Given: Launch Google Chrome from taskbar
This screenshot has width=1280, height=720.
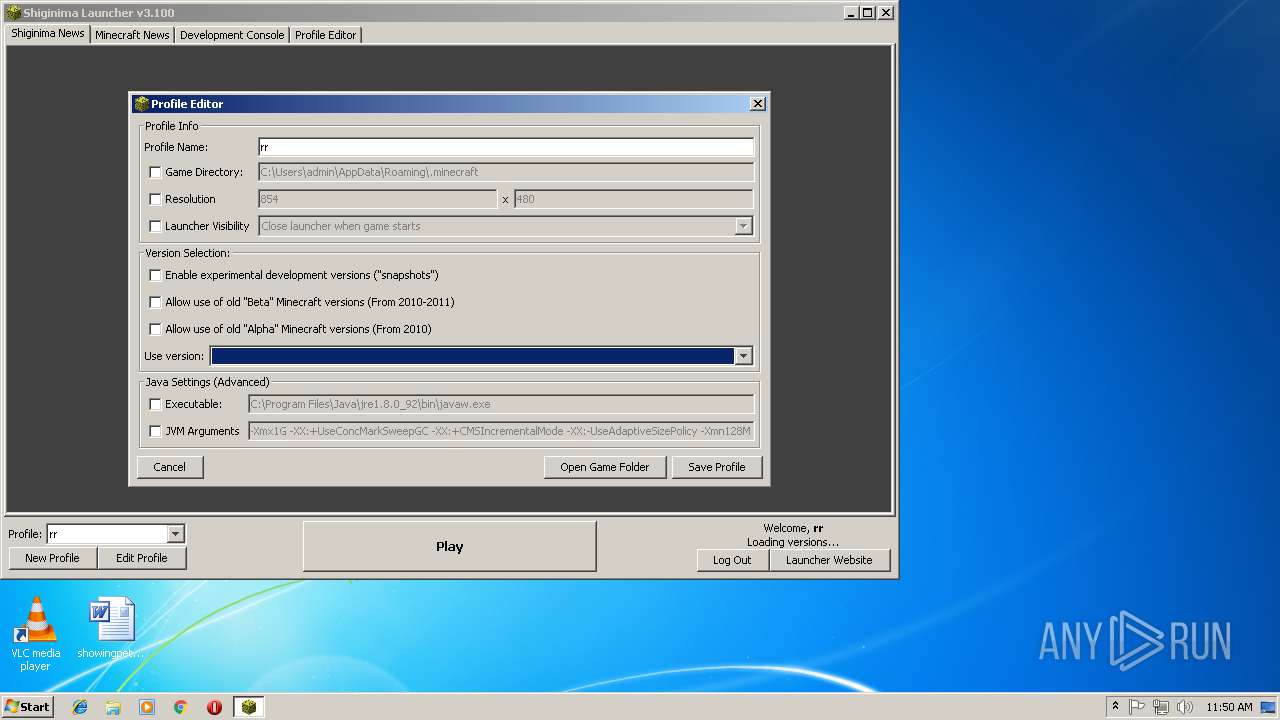Looking at the screenshot, I should pyautogui.click(x=180, y=707).
